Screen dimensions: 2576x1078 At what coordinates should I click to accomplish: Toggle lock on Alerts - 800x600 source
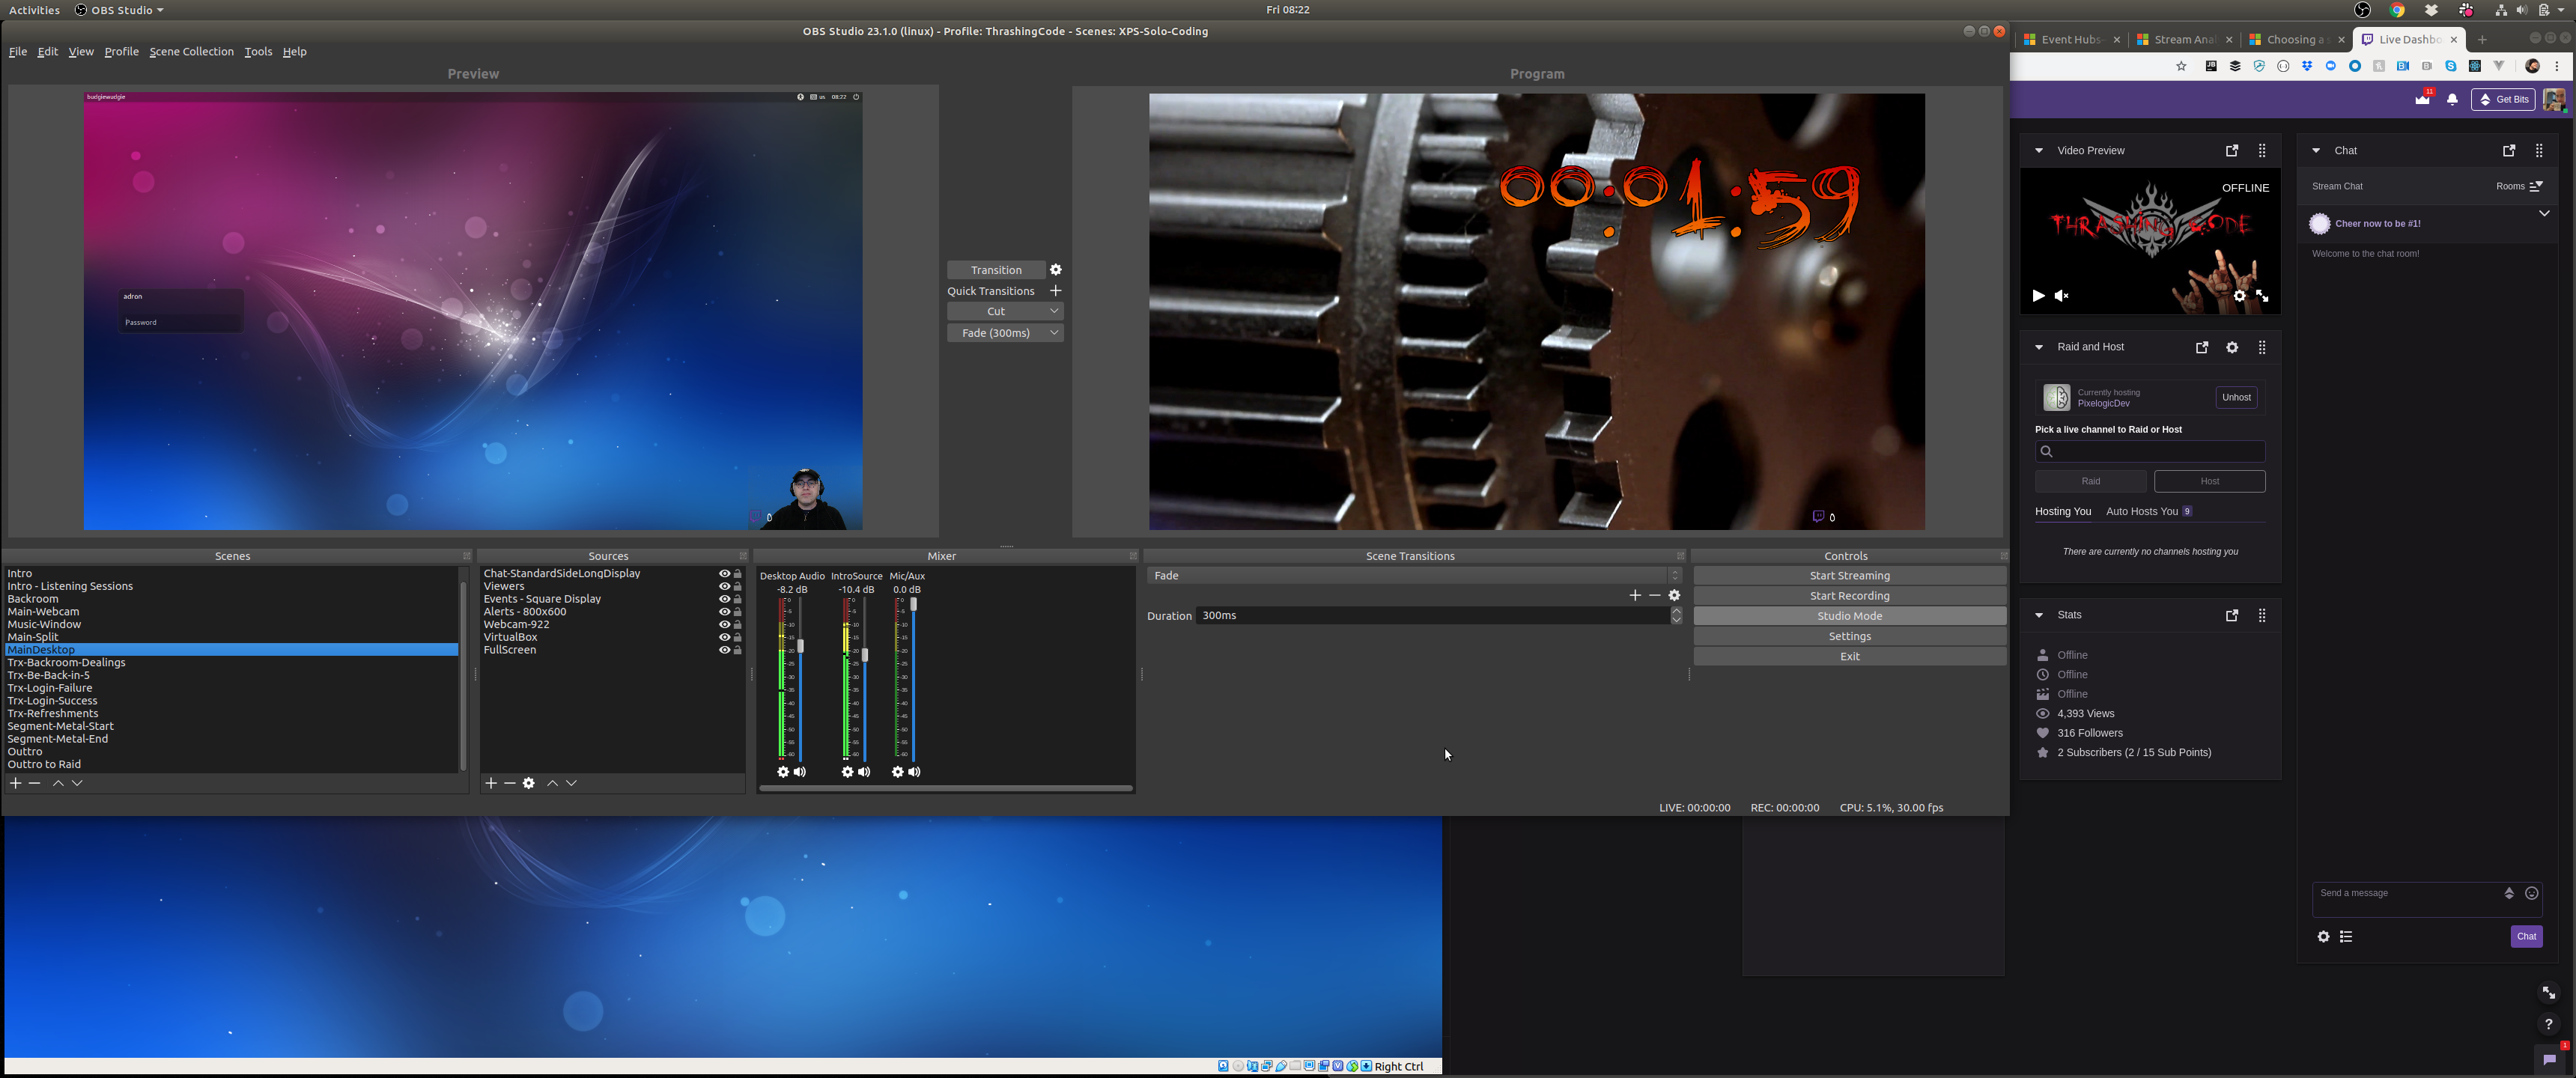pyautogui.click(x=738, y=612)
